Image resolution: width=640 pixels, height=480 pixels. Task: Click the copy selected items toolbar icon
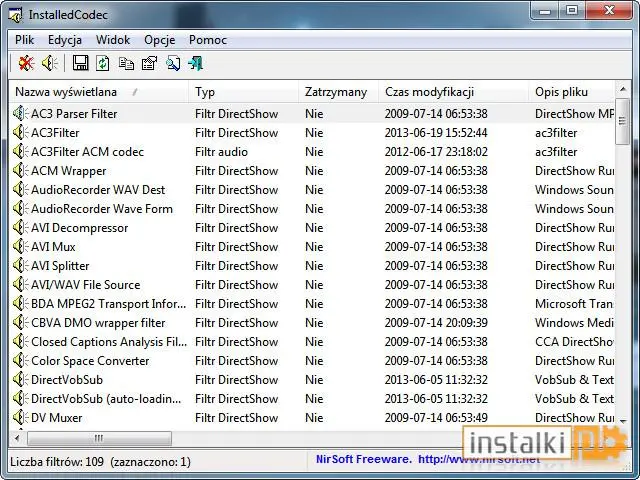126,63
